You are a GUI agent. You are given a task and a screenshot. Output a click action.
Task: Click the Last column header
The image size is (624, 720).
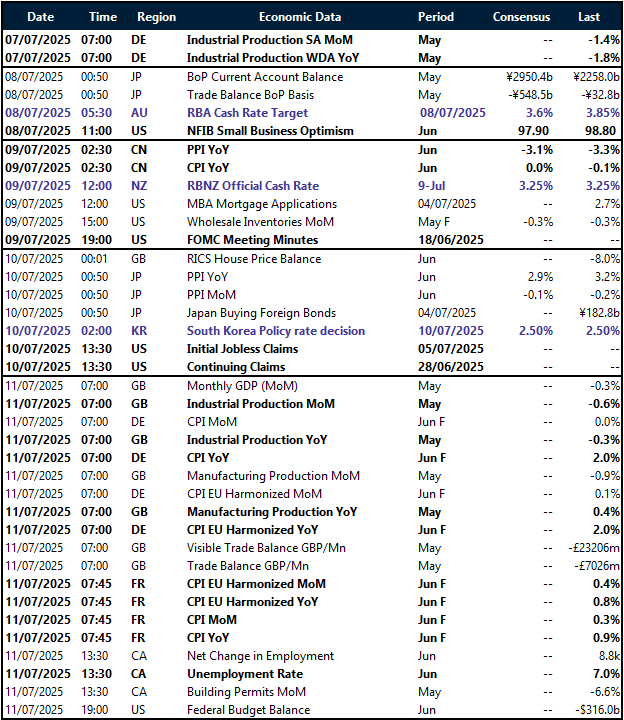click(x=589, y=17)
